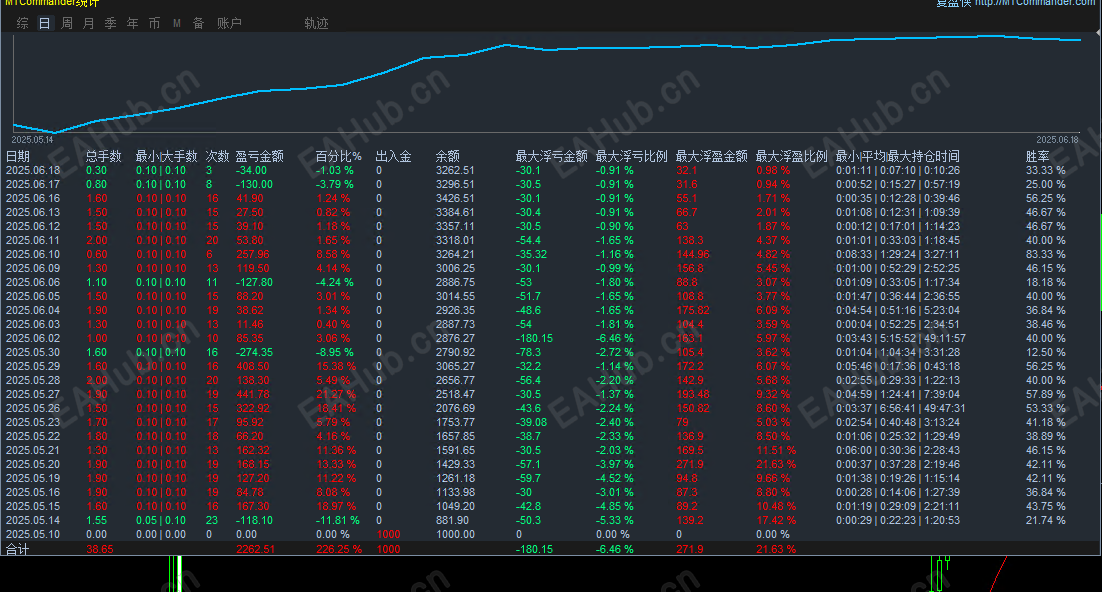Image resolution: width=1102 pixels, height=592 pixels.
Task: Click the 0.05 | 0.10 lot size cell
Action: pos(161,520)
